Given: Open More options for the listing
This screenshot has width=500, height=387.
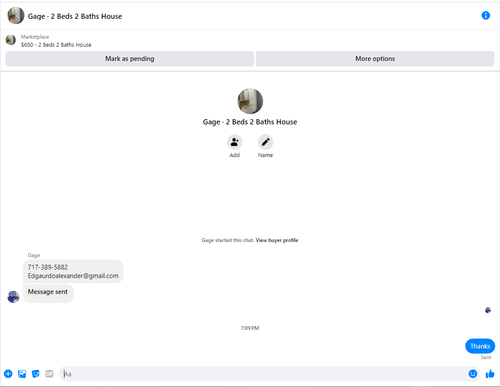Looking at the screenshot, I should tap(375, 59).
